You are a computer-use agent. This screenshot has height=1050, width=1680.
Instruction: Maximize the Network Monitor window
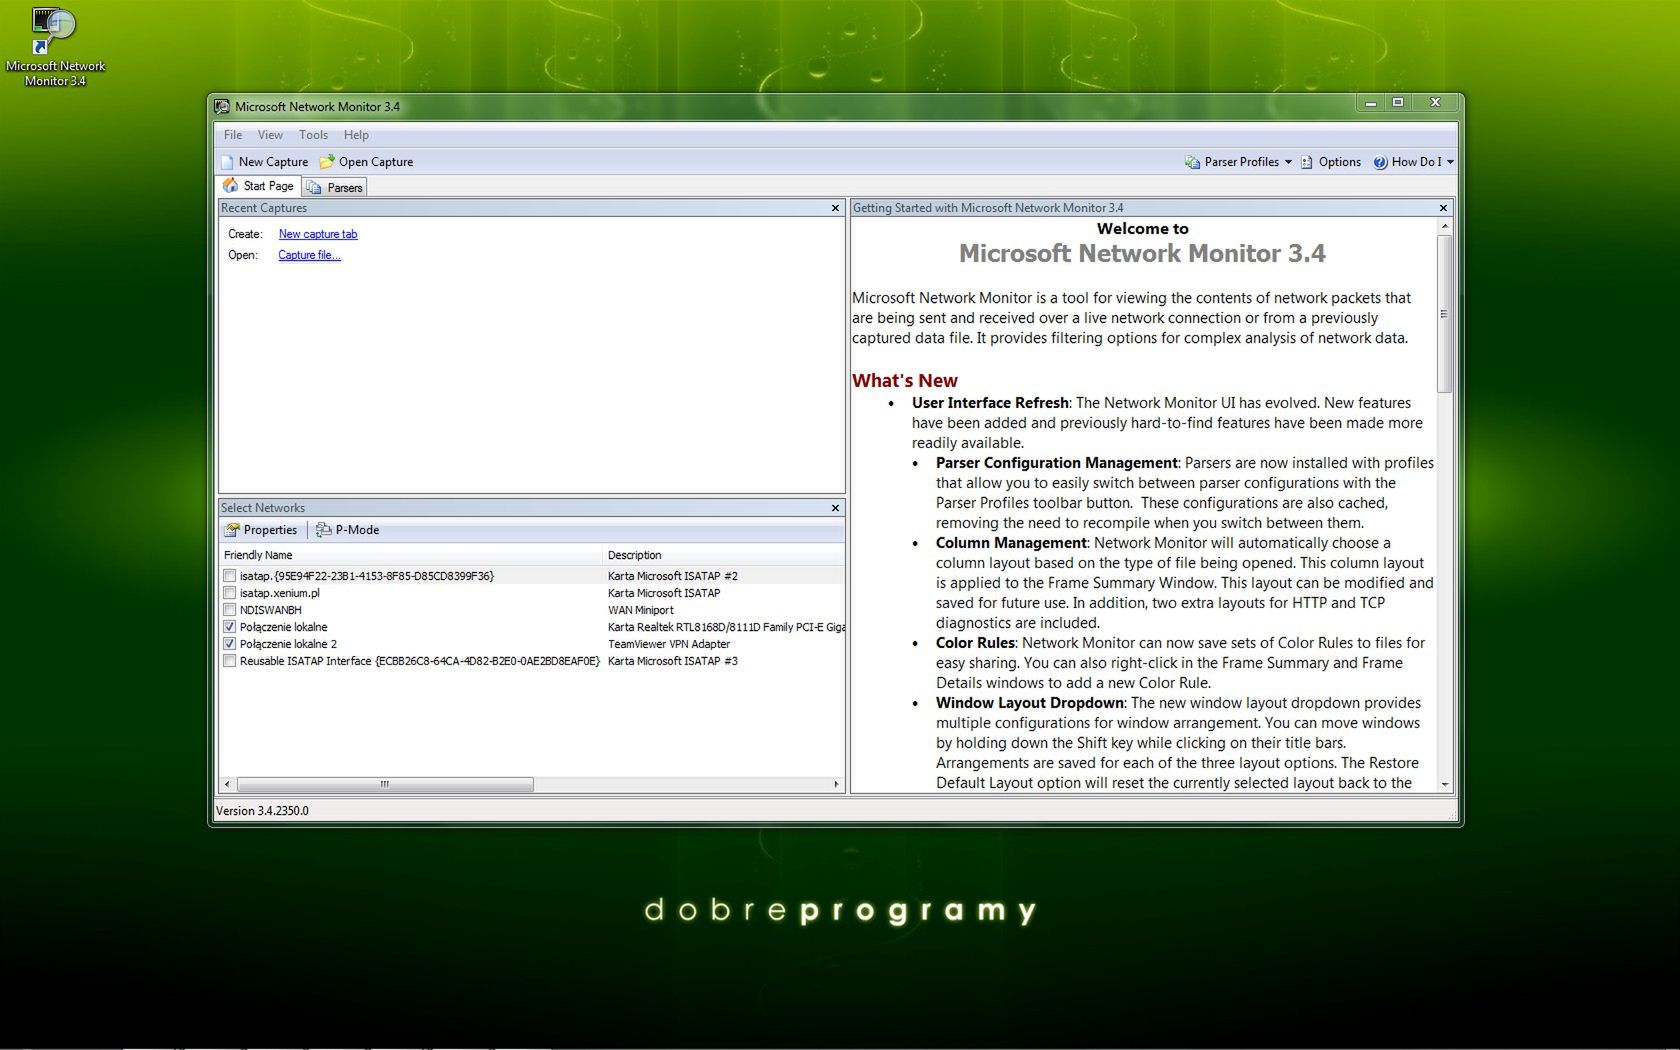(1398, 102)
